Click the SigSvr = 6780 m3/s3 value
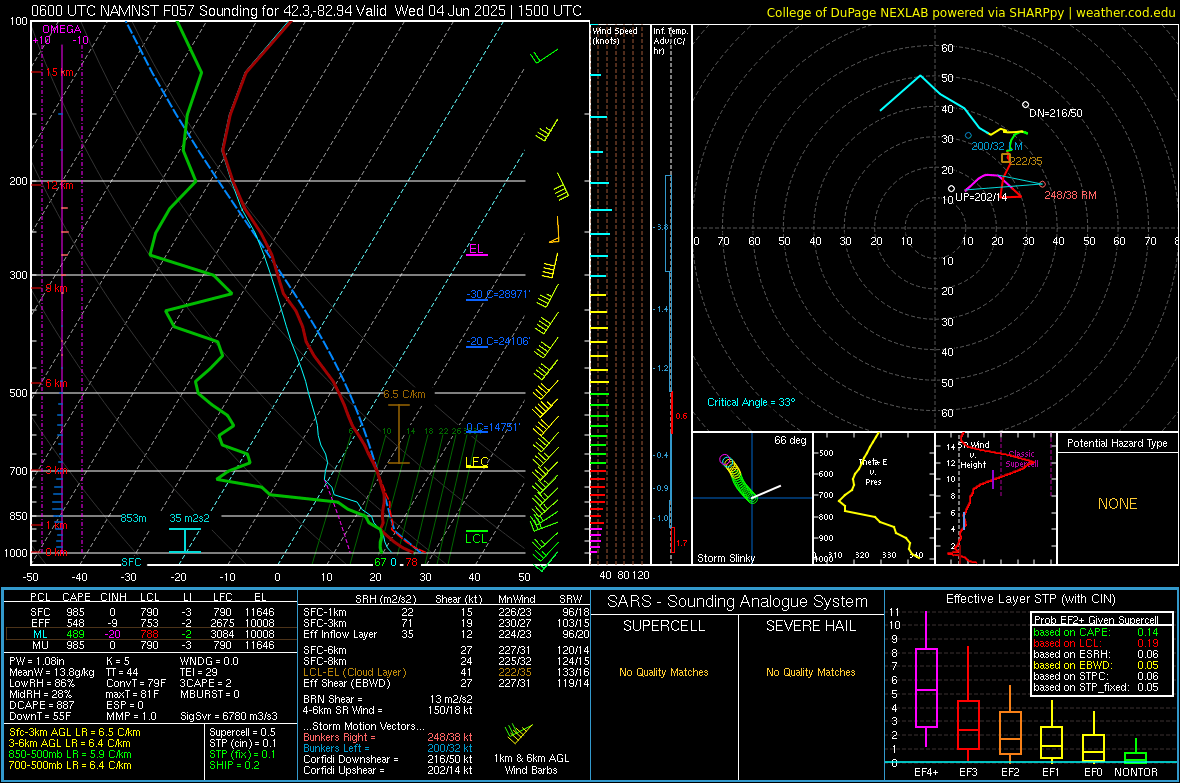The width and height of the screenshot is (1180, 783). pyautogui.click(x=229, y=716)
